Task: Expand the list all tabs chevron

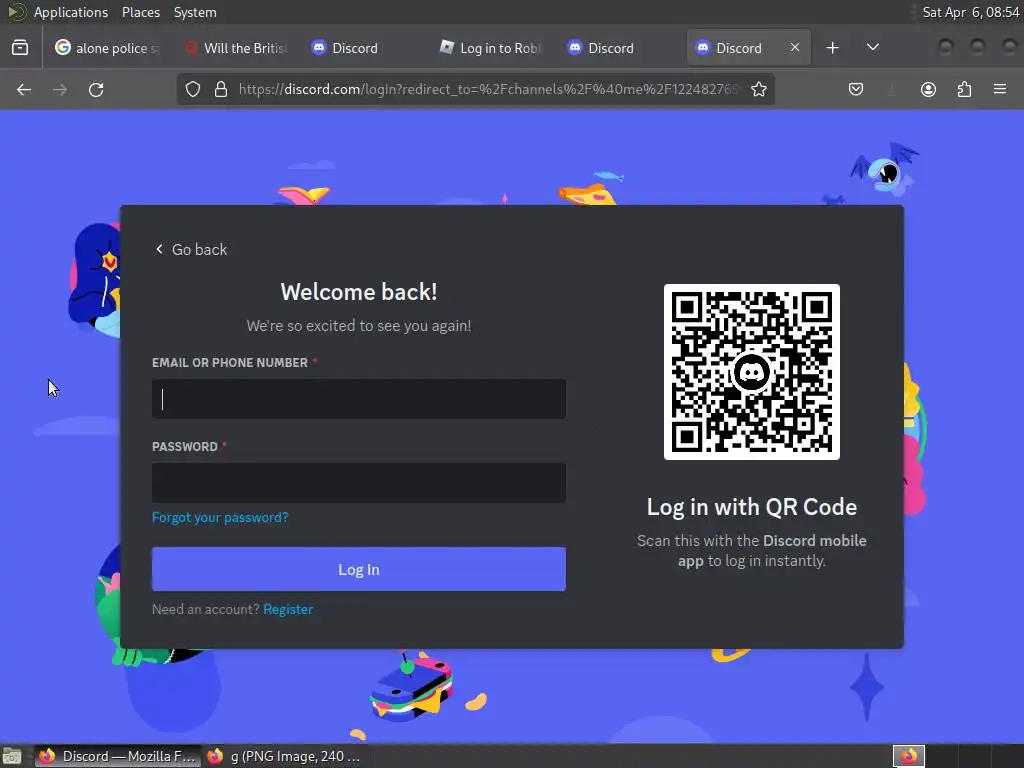Action: (872, 48)
